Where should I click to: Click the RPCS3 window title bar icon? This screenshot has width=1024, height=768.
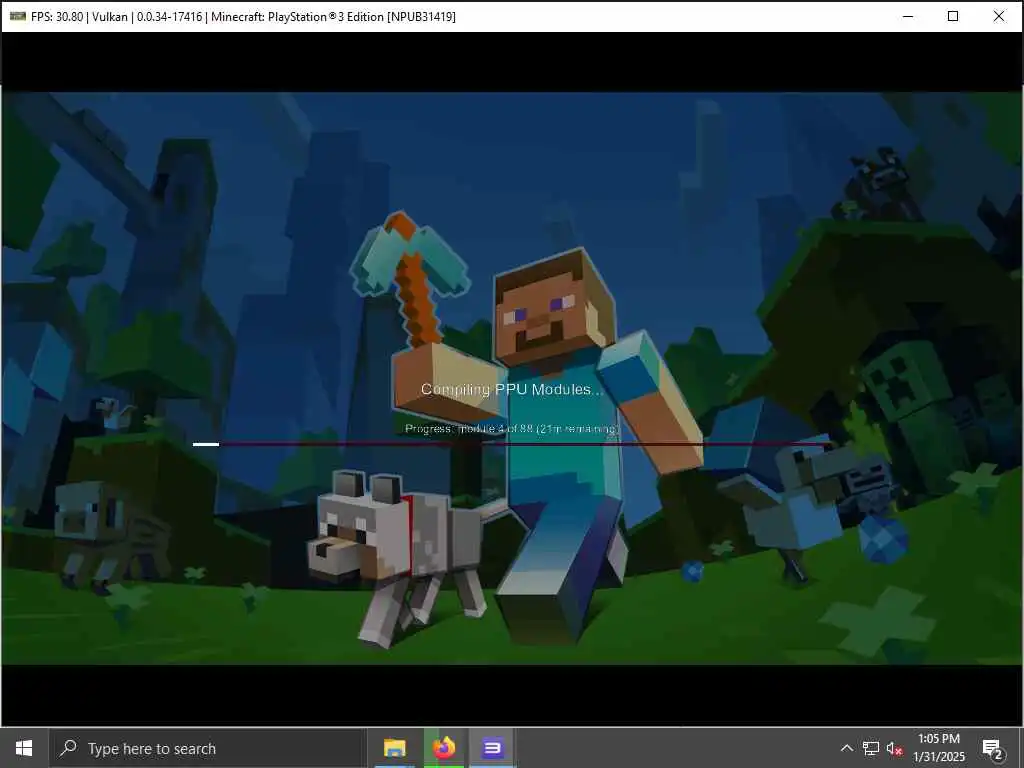tap(18, 16)
